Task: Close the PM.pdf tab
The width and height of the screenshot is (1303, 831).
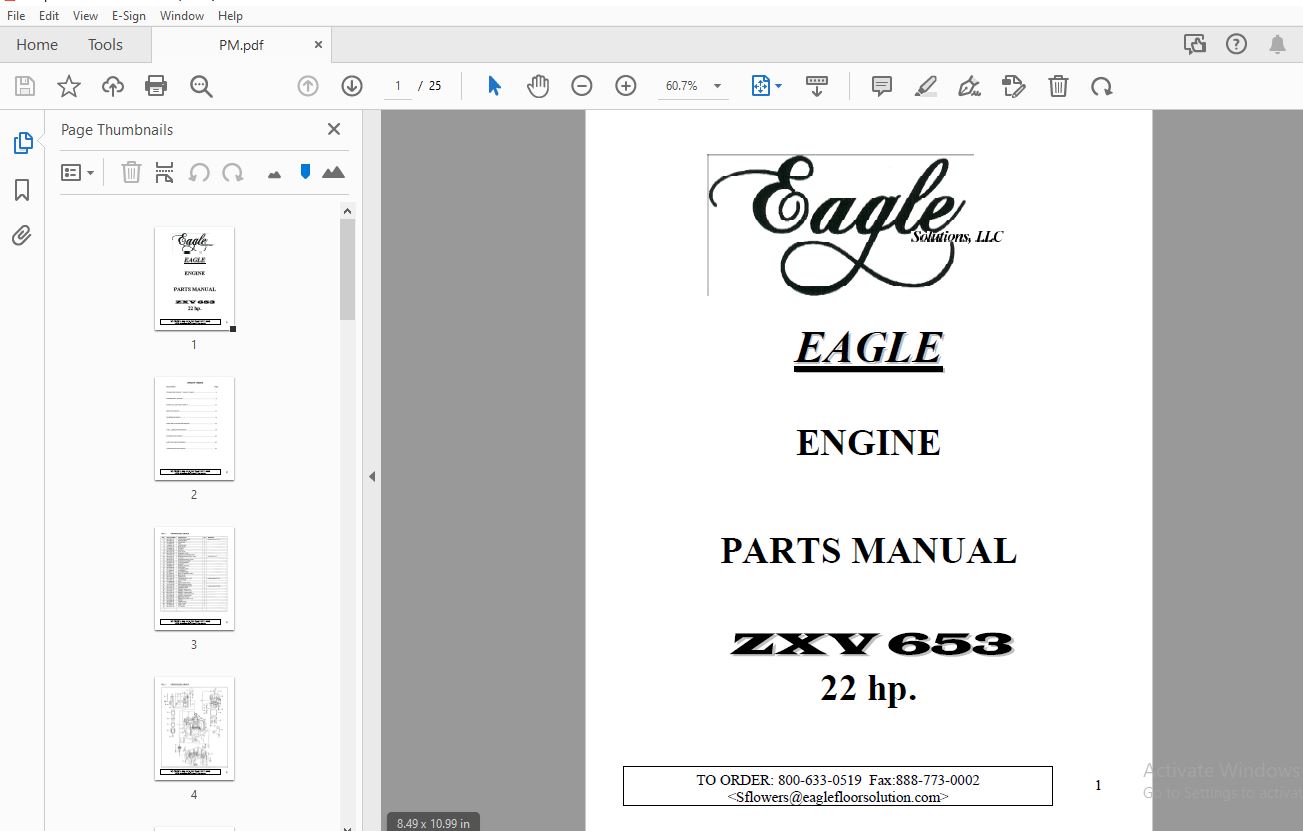Action: coord(318,44)
